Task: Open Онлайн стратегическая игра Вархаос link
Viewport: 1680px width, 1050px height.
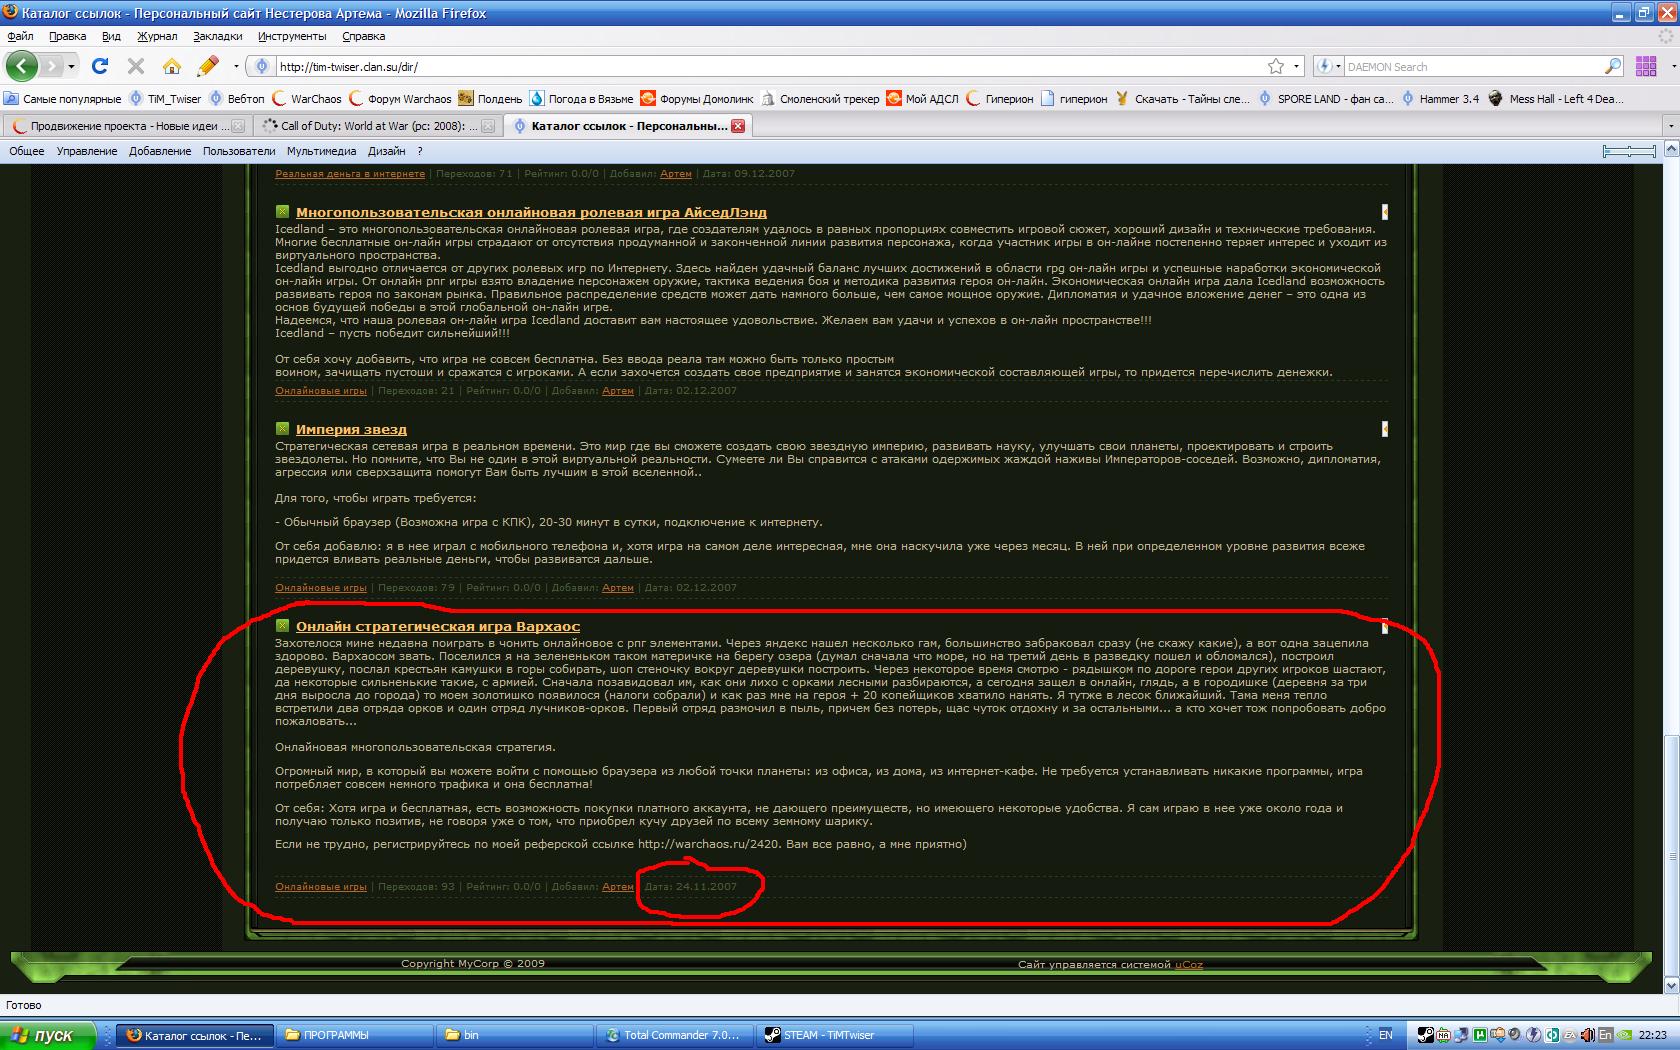Action: [438, 626]
